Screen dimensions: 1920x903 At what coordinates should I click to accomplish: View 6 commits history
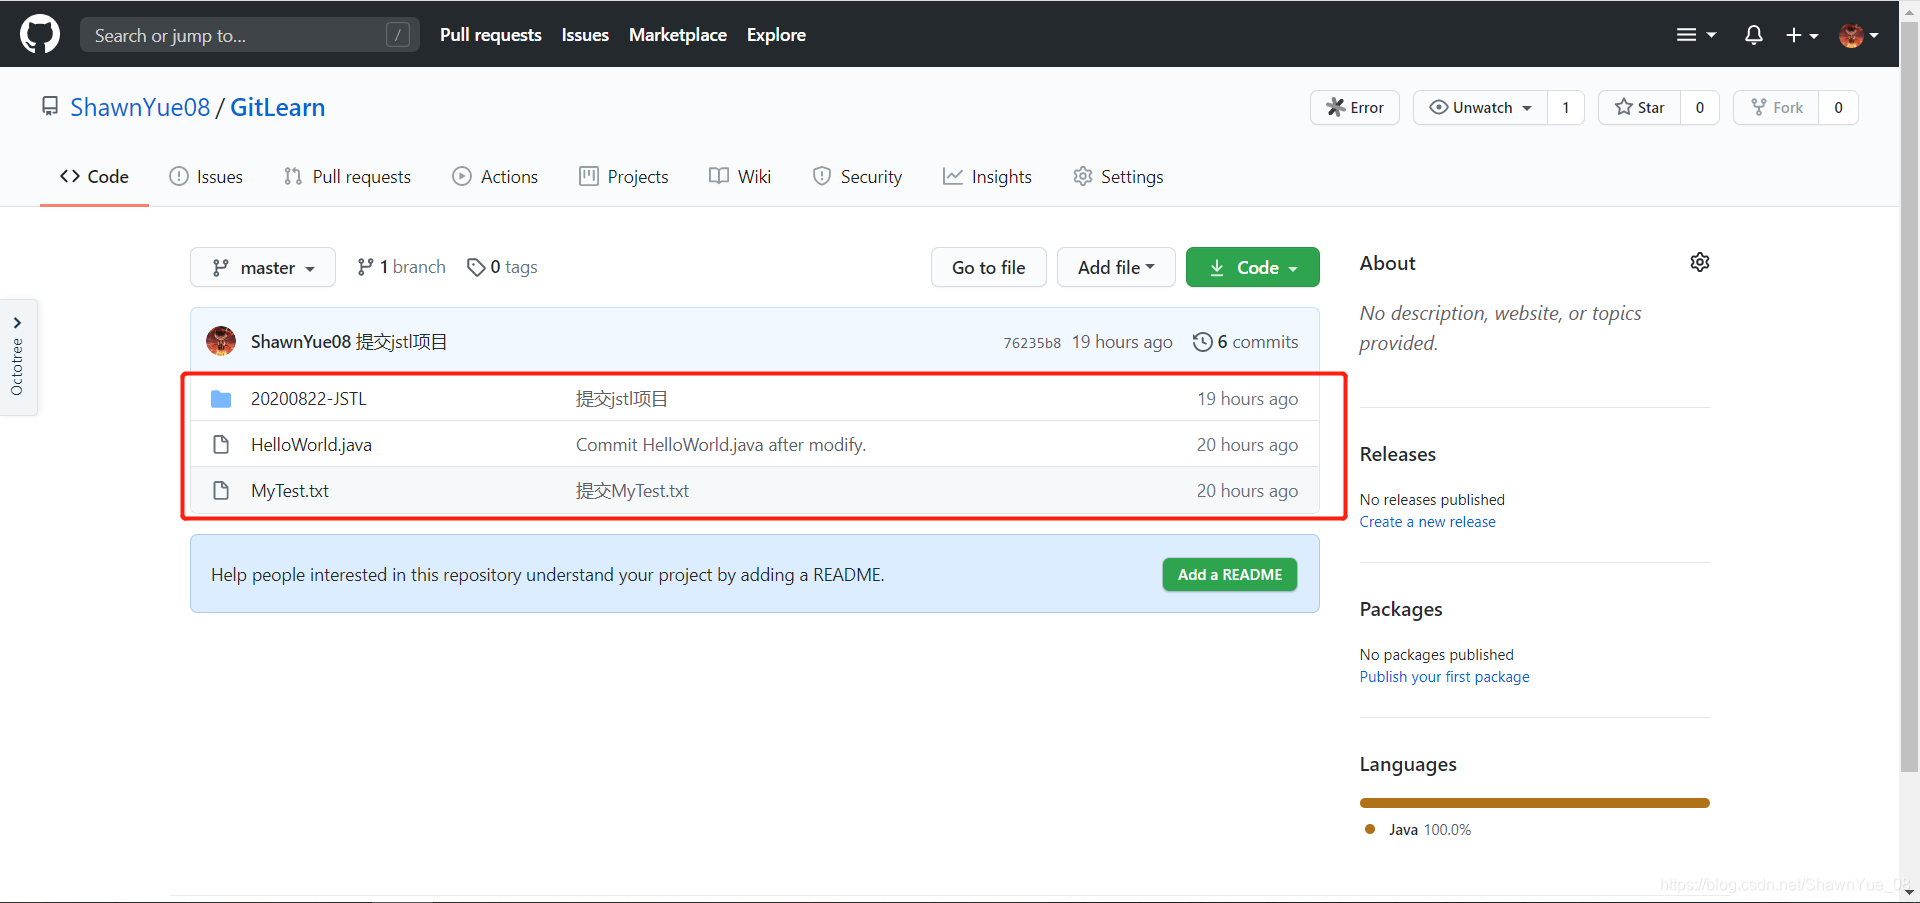[1245, 342]
